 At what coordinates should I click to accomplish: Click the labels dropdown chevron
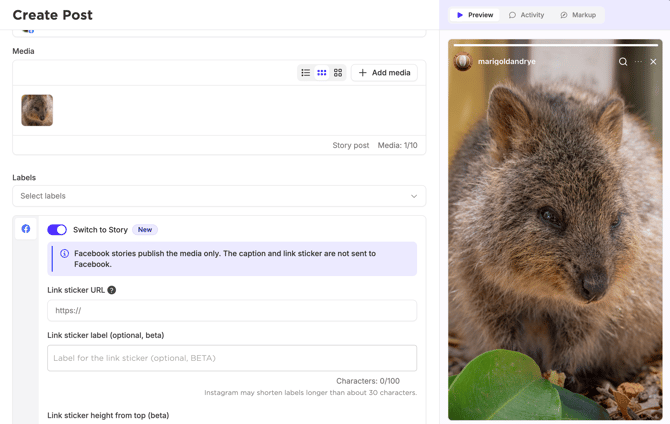(414, 196)
